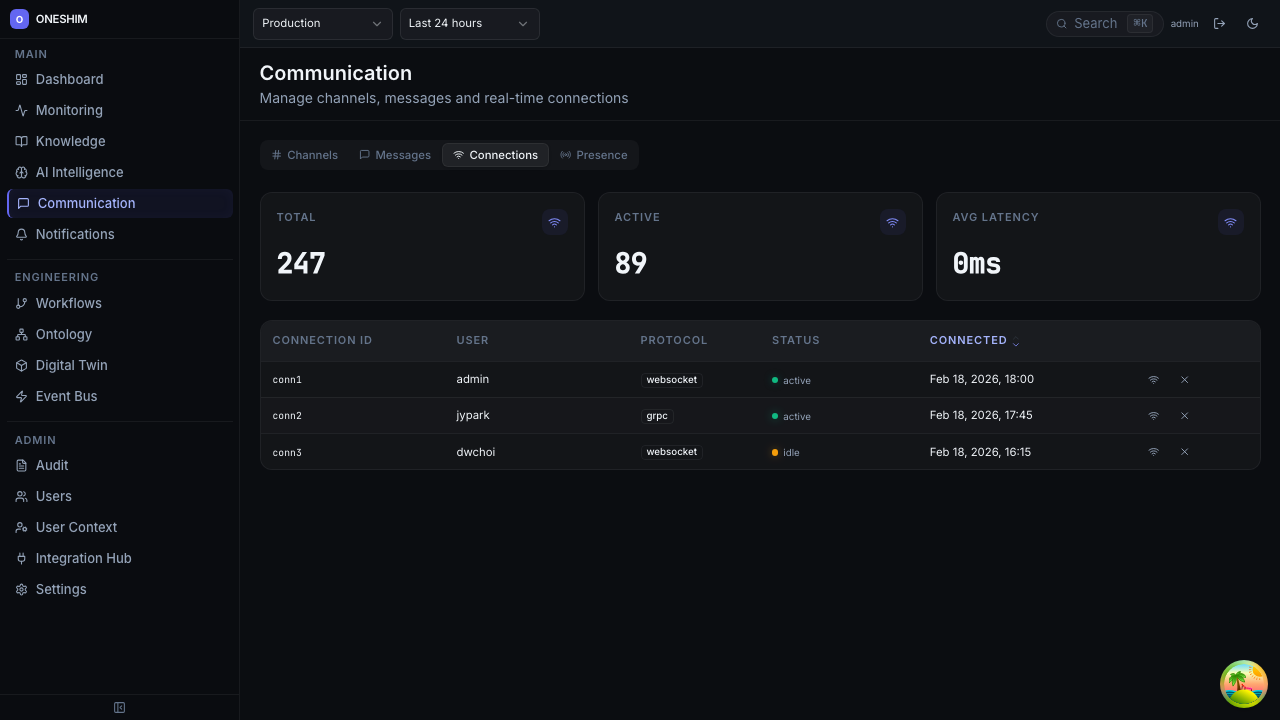Viewport: 1280px width, 720px height.
Task: Toggle dark mode moon icon
Action: tap(1252, 23)
